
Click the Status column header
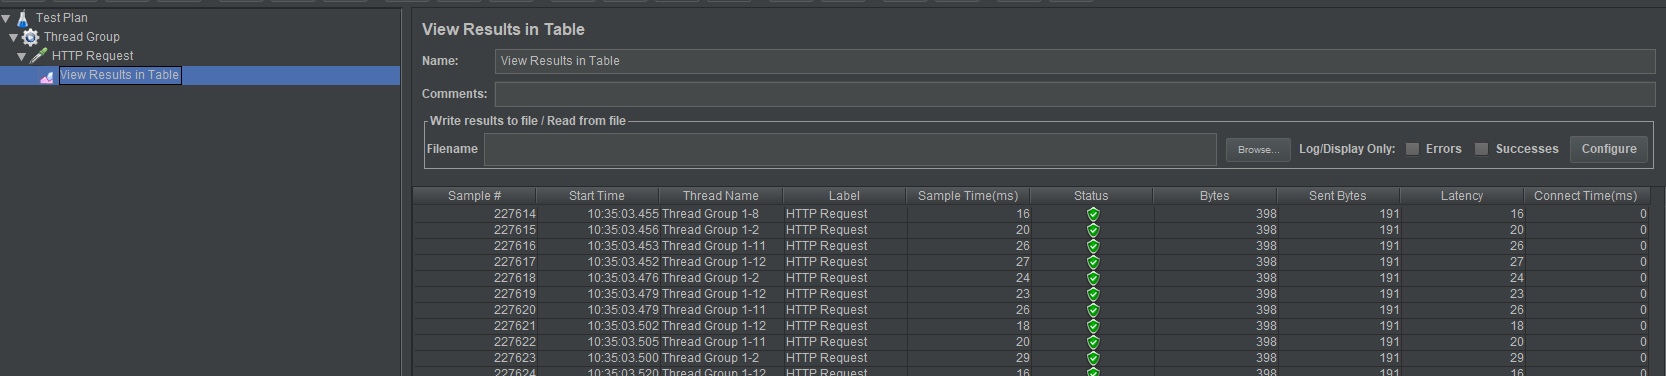tap(1091, 196)
